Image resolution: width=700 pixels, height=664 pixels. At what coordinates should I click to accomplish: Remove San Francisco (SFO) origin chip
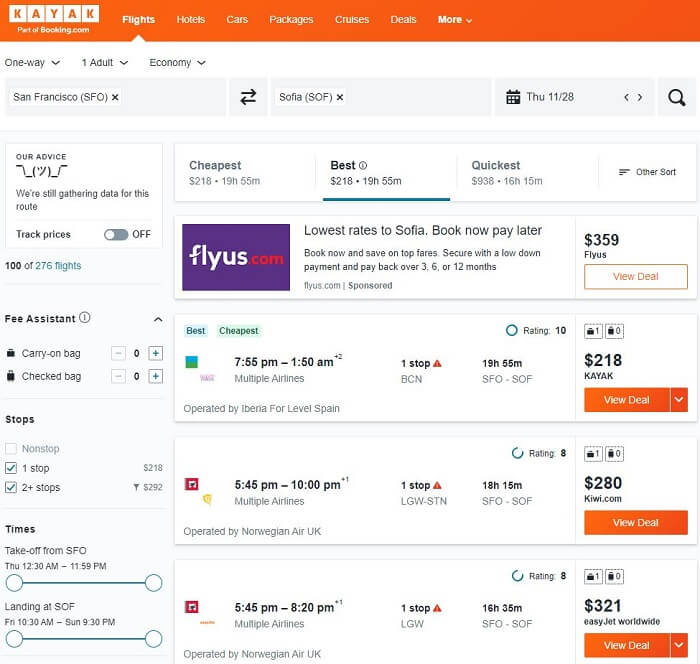pyautogui.click(x=115, y=97)
